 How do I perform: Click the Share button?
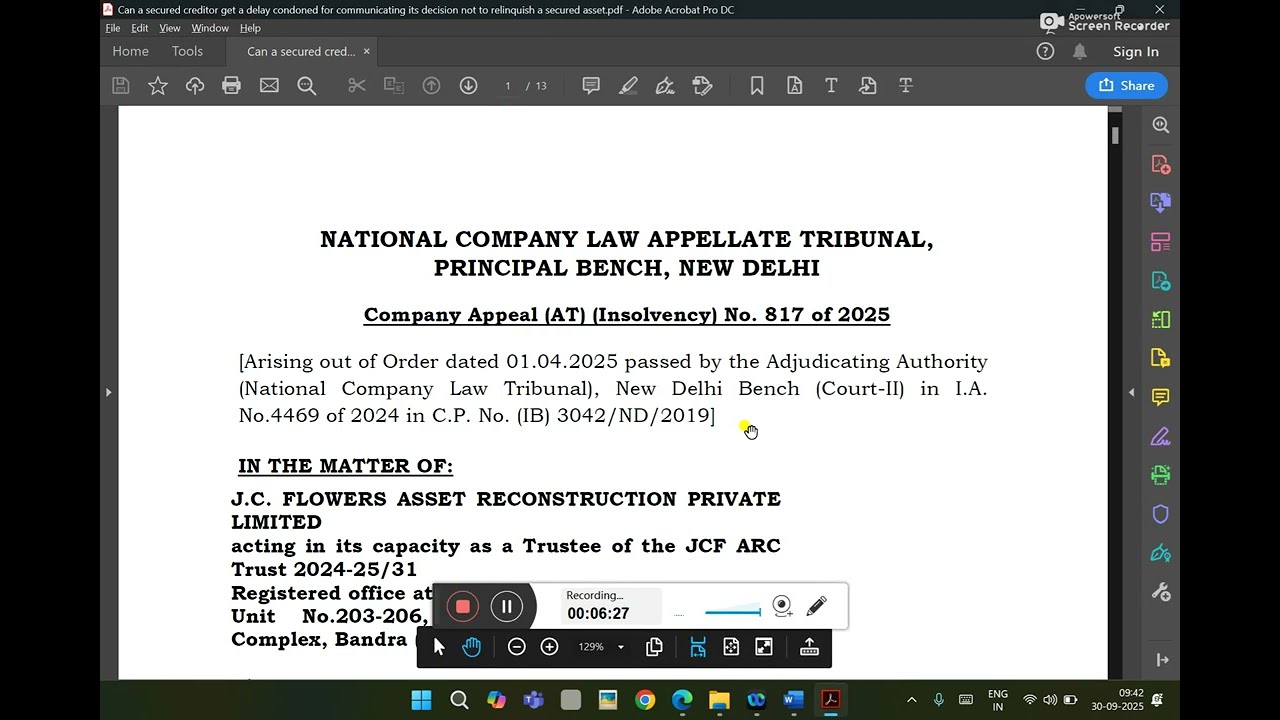click(1126, 86)
